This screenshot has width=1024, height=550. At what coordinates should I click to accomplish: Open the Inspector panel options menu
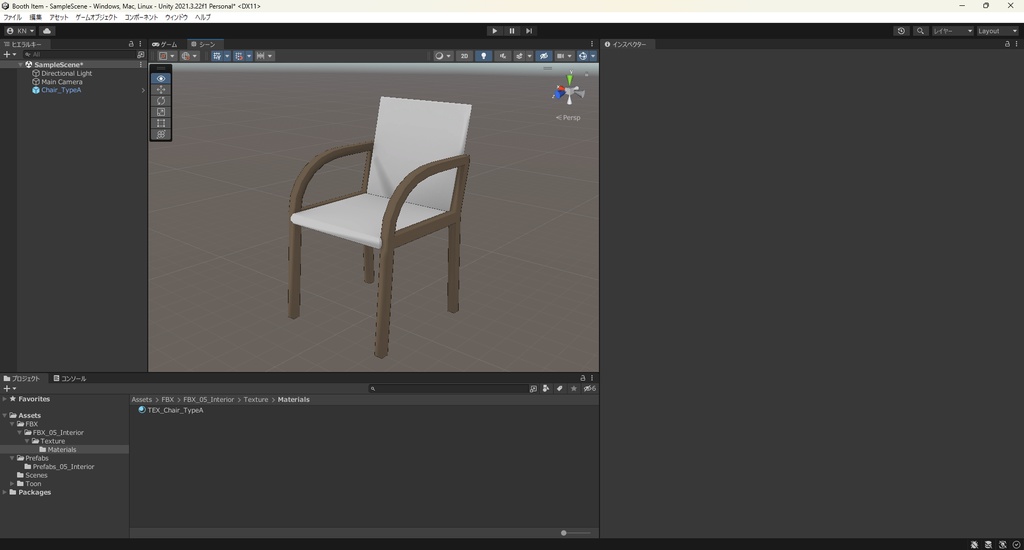[x=1016, y=44]
